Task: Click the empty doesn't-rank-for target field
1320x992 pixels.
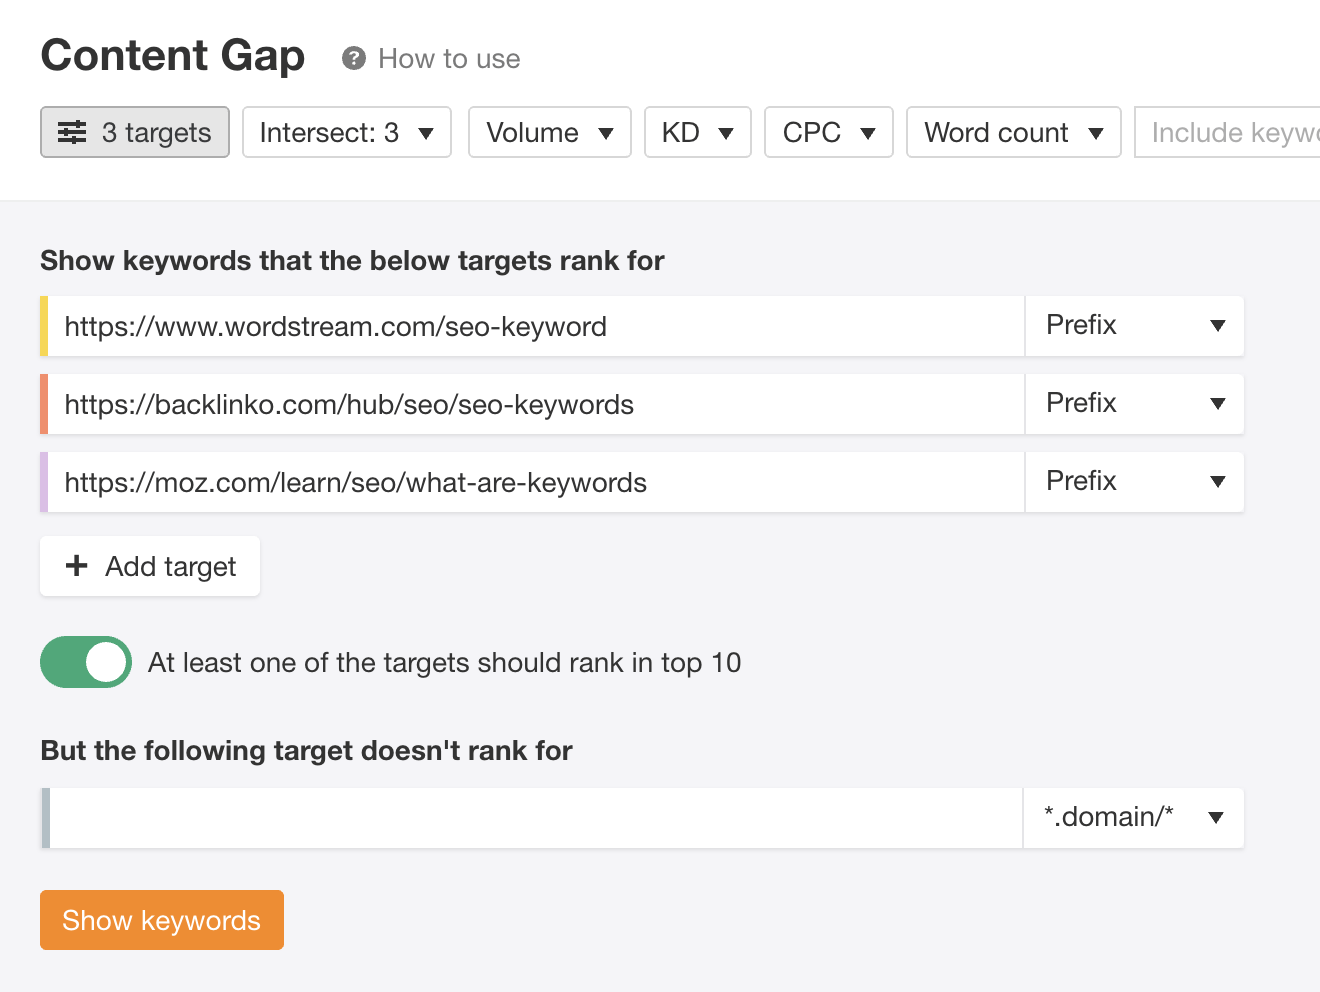Action: tap(536, 818)
